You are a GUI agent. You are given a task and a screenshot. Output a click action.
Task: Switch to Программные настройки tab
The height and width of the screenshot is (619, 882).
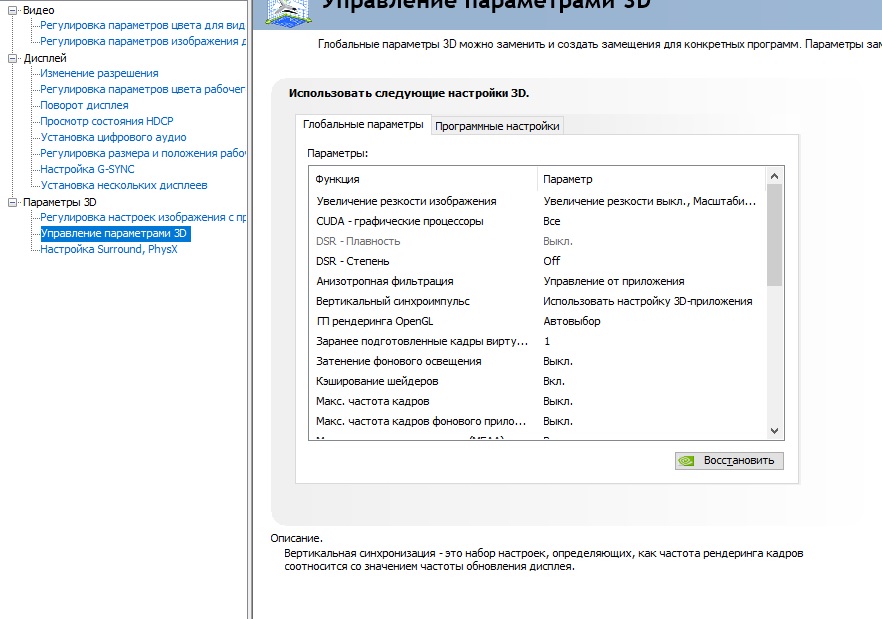click(497, 126)
